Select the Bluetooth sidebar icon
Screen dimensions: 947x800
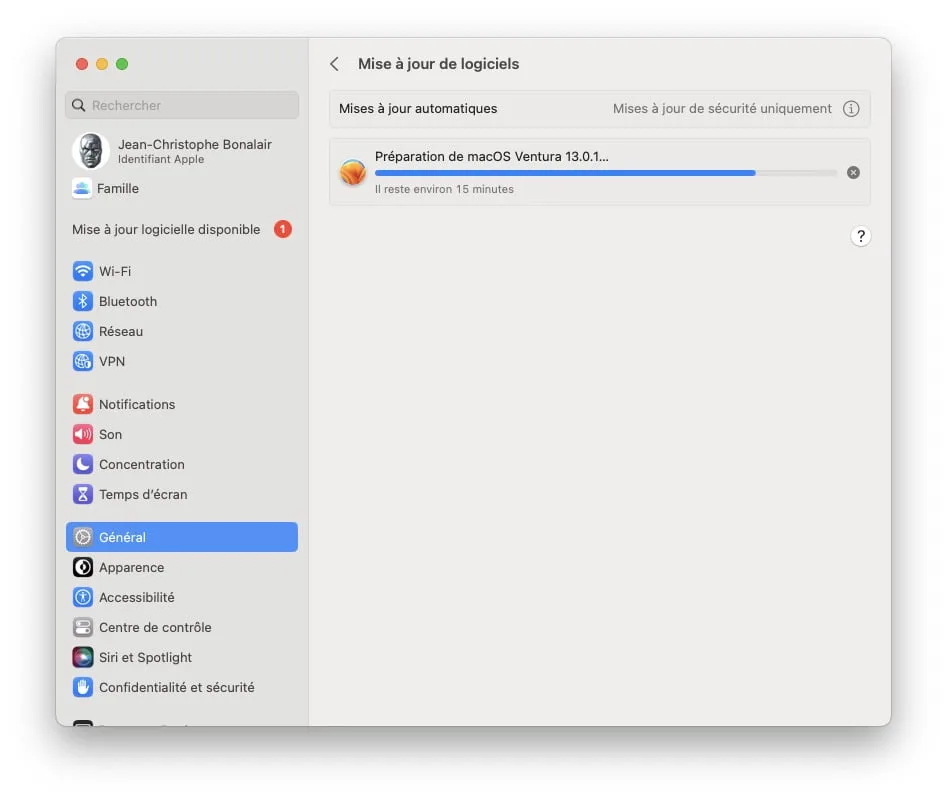pyautogui.click(x=83, y=301)
